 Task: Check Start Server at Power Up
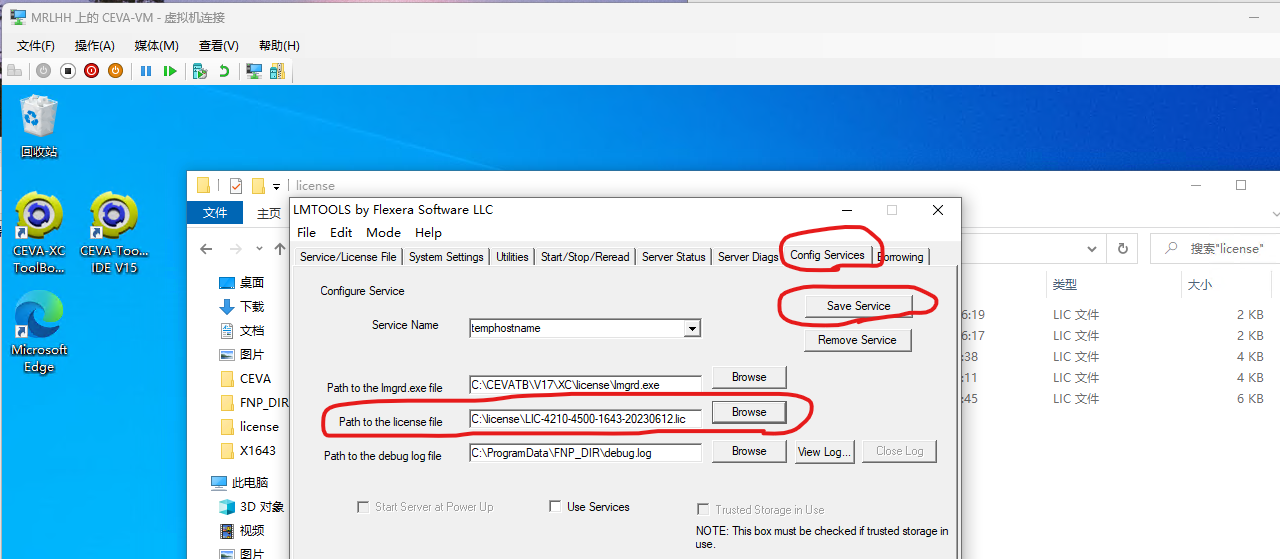tap(363, 507)
